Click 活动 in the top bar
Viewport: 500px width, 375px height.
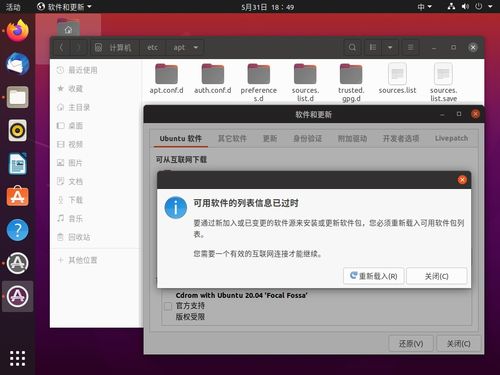click(x=13, y=7)
